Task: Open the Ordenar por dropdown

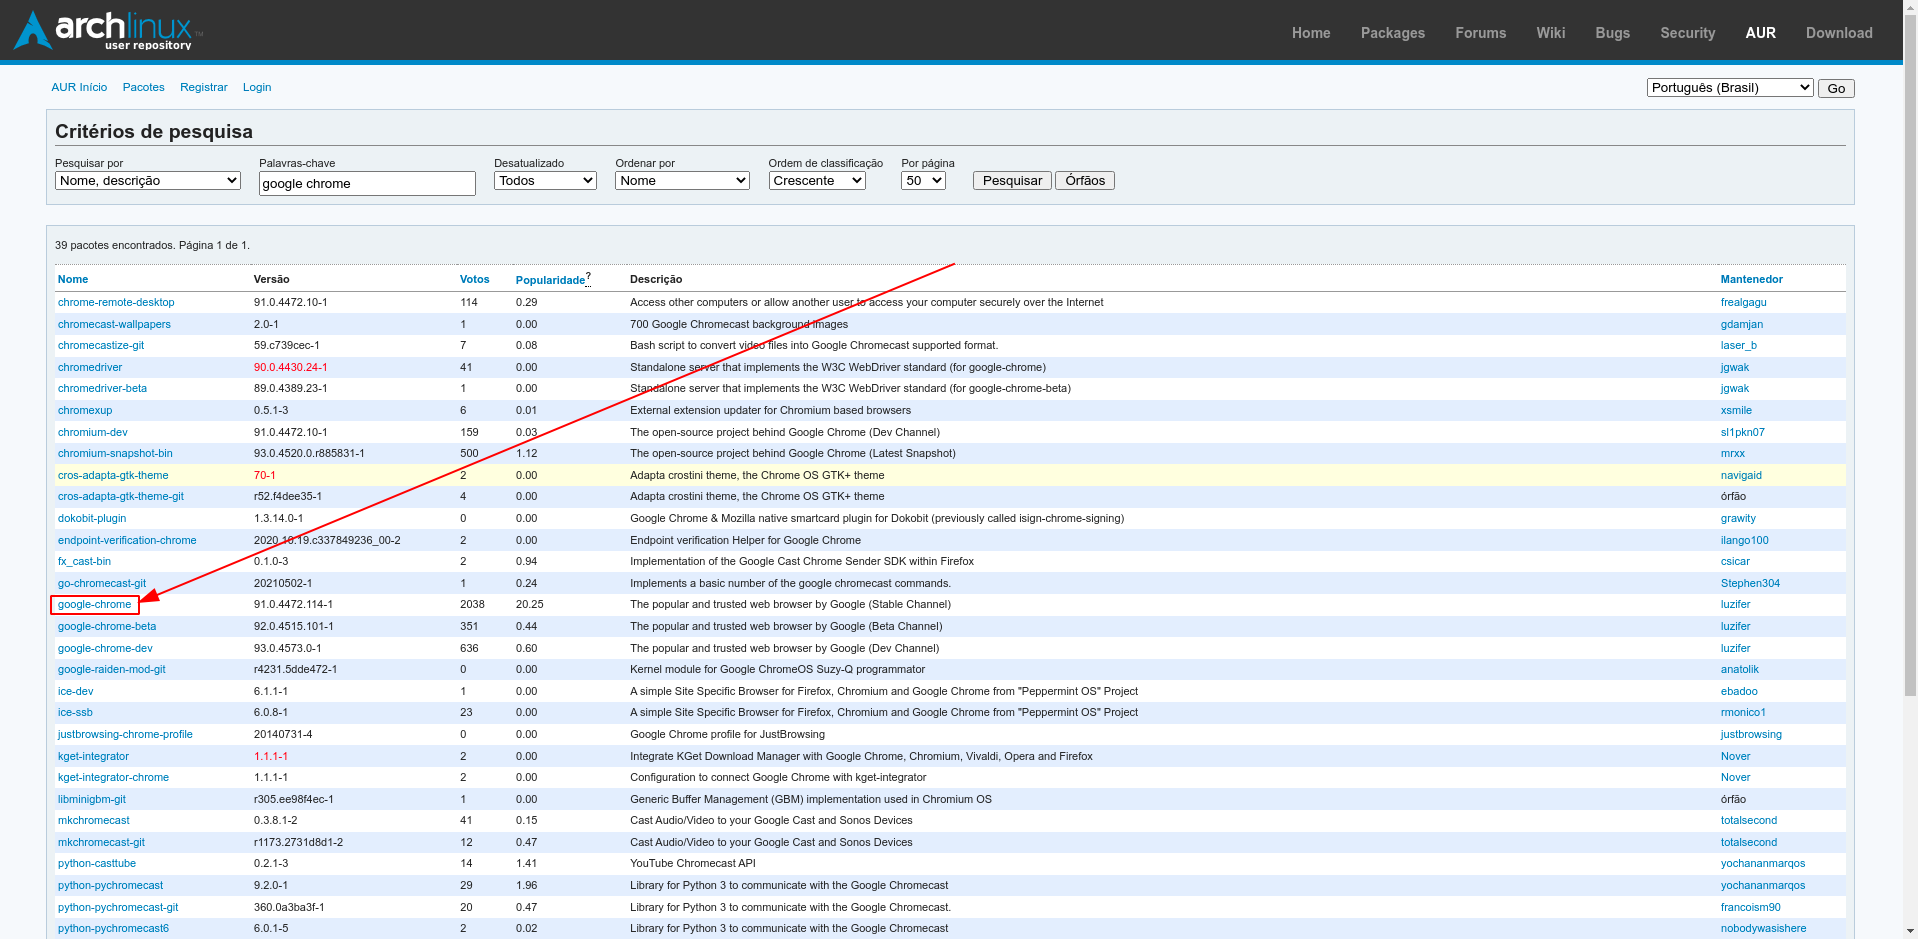Action: click(682, 181)
